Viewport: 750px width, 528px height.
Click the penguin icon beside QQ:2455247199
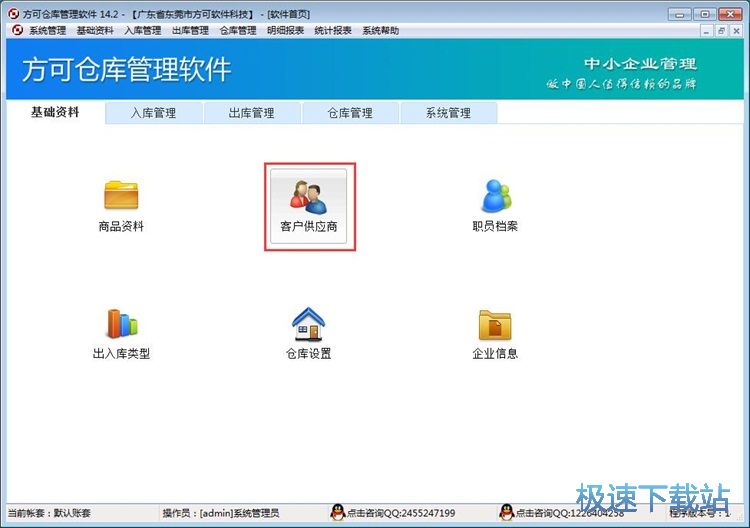338,513
